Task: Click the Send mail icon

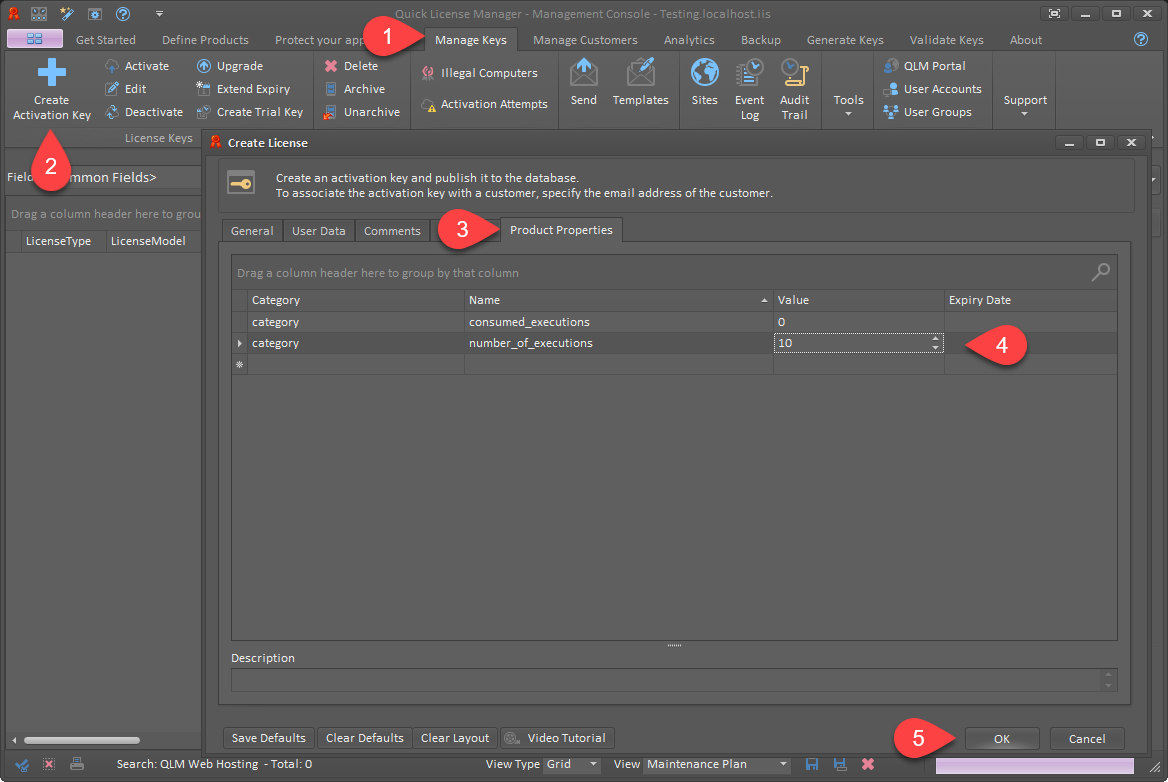Action: (x=583, y=72)
